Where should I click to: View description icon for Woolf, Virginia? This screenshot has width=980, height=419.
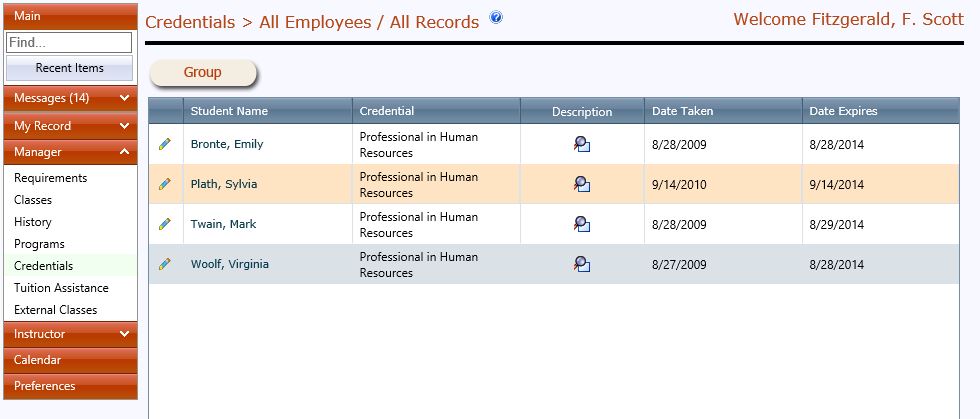click(582, 265)
